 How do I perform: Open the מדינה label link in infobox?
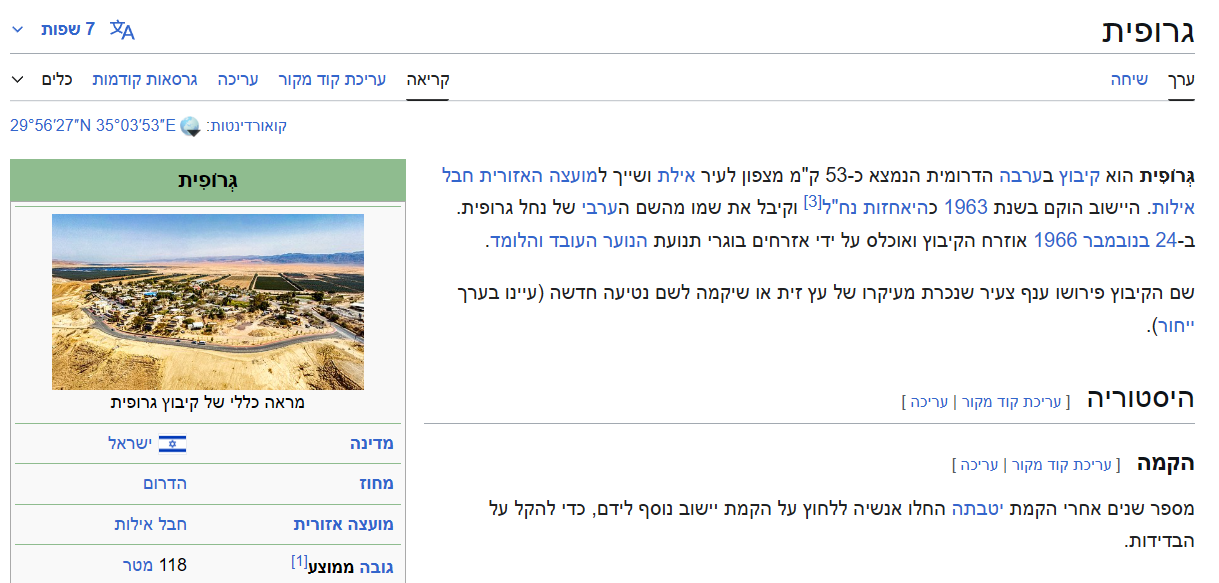tap(371, 443)
